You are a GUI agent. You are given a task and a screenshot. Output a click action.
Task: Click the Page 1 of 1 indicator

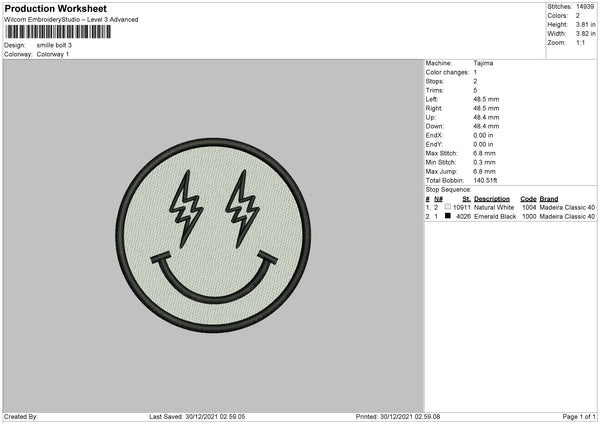pyautogui.click(x=579, y=417)
